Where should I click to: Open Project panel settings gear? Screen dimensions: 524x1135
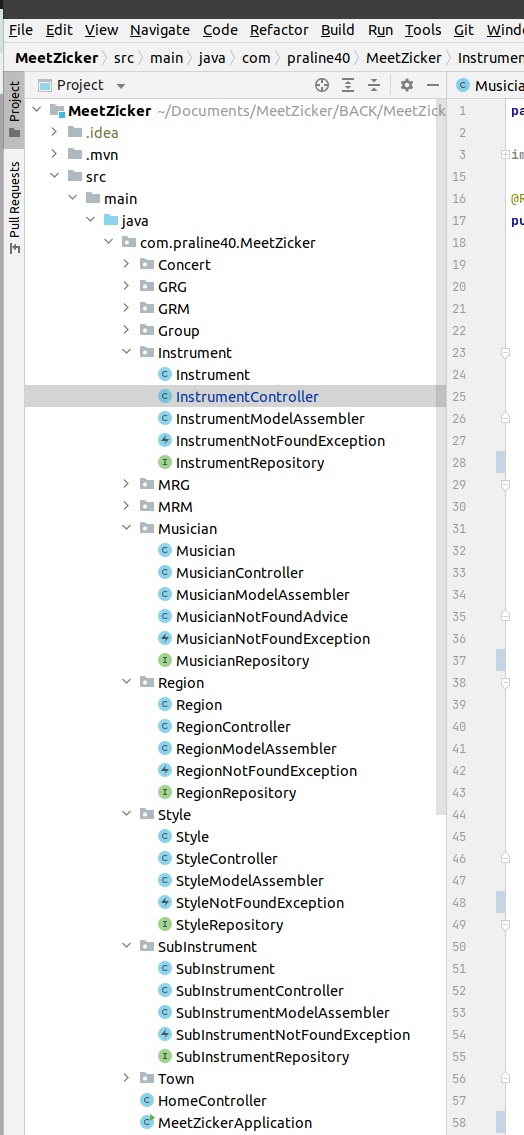click(x=407, y=85)
